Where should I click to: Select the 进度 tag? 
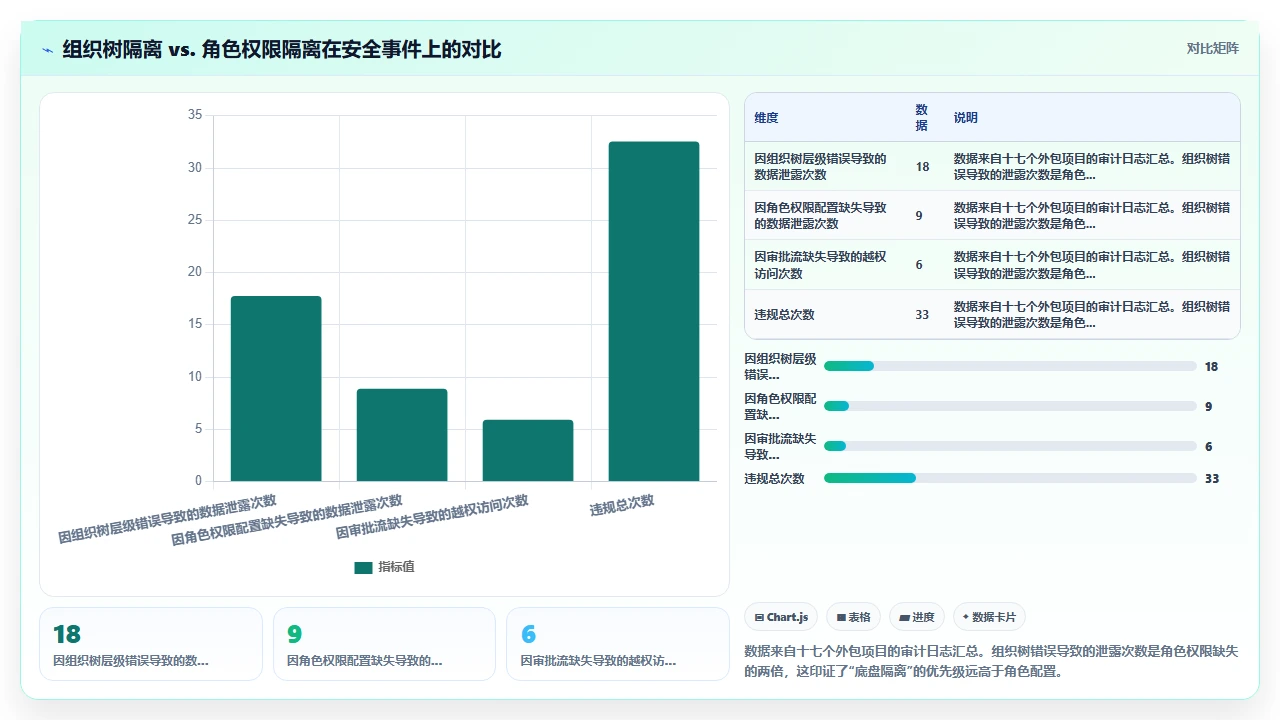tap(917, 617)
